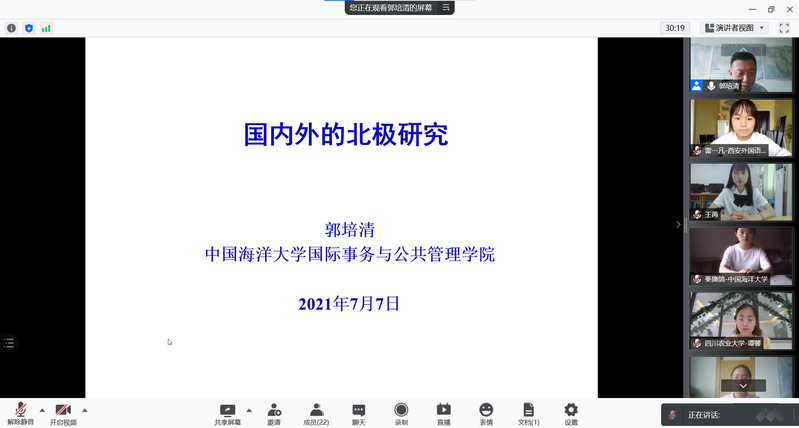Open the 聊天 chat panel
Screen dimensions: 799x428
tap(358, 411)
